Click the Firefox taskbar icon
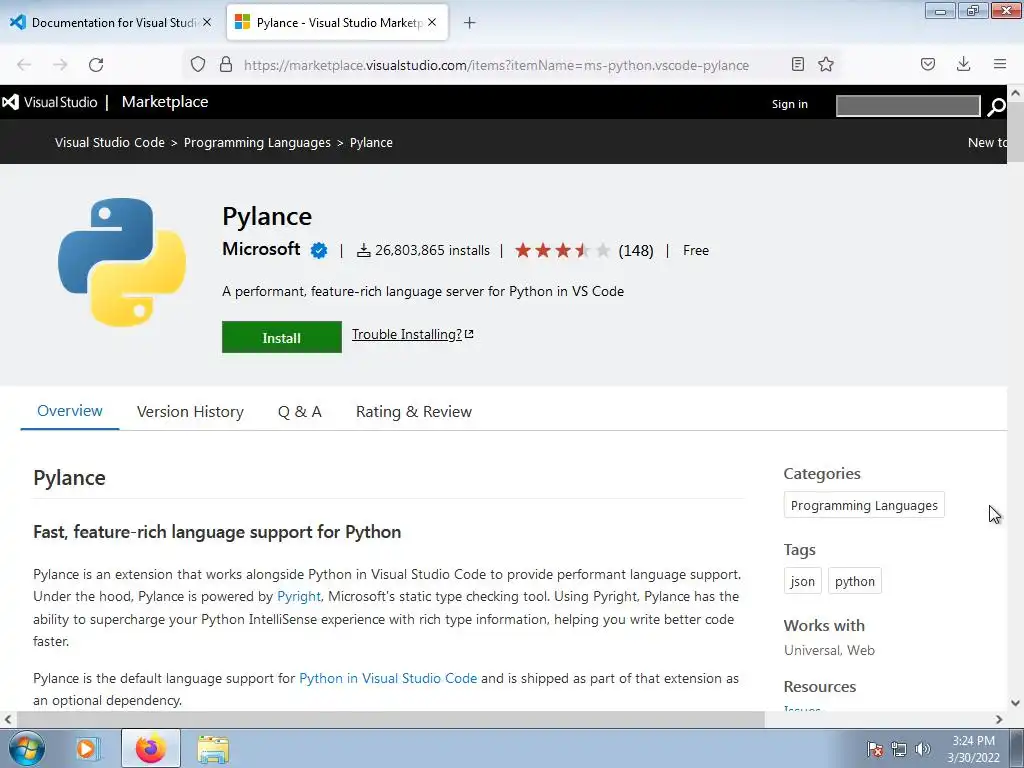The image size is (1024, 768). tap(150, 748)
